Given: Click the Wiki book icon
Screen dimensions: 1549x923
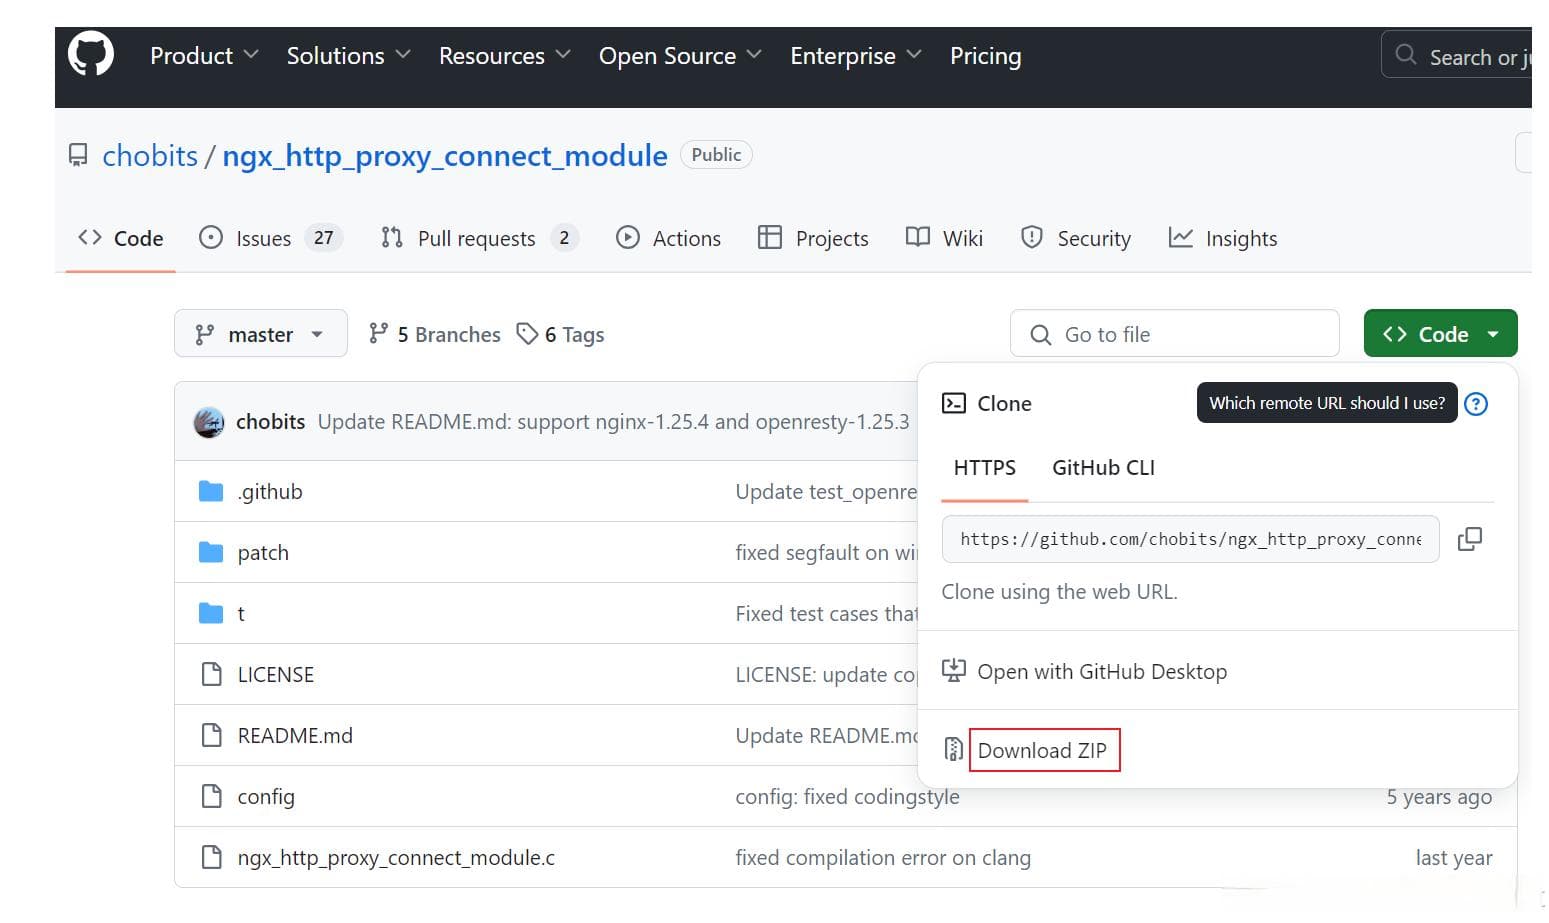Looking at the screenshot, I should point(918,237).
